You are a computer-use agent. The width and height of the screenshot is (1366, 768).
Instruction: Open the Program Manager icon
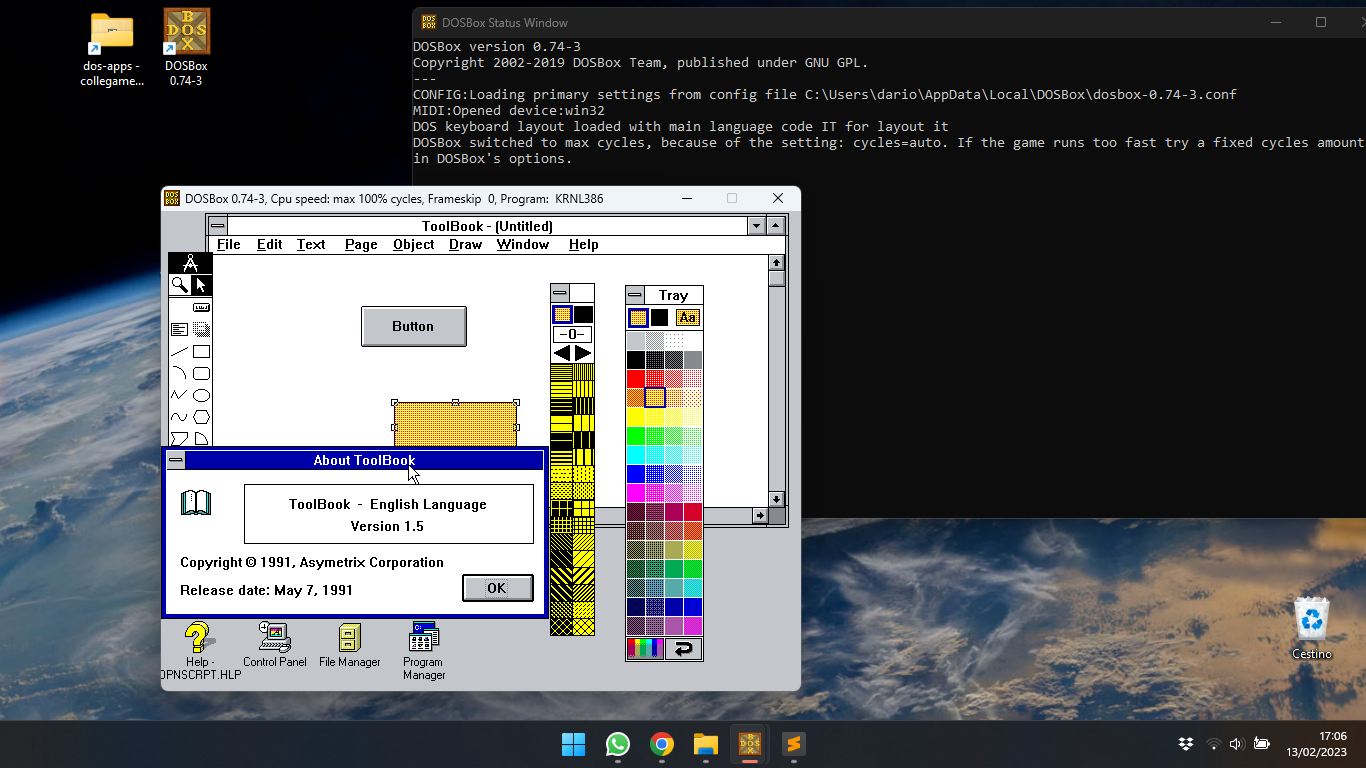(x=424, y=650)
